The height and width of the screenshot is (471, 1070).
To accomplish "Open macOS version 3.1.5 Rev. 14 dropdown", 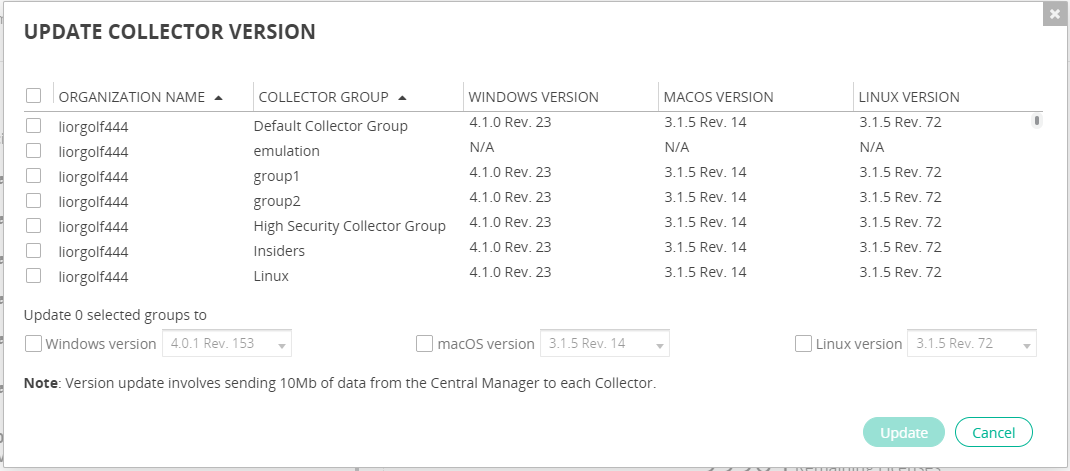I will pyautogui.click(x=605, y=344).
